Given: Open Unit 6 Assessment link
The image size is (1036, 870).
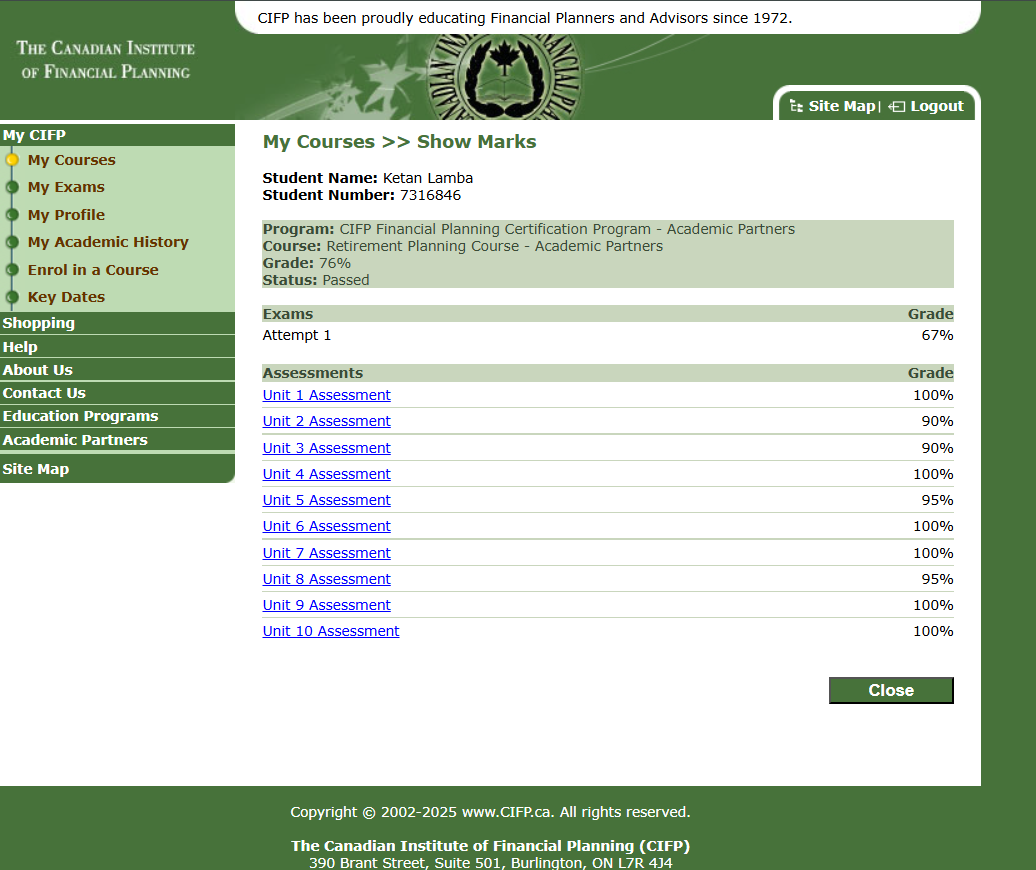Looking at the screenshot, I should coord(326,526).
